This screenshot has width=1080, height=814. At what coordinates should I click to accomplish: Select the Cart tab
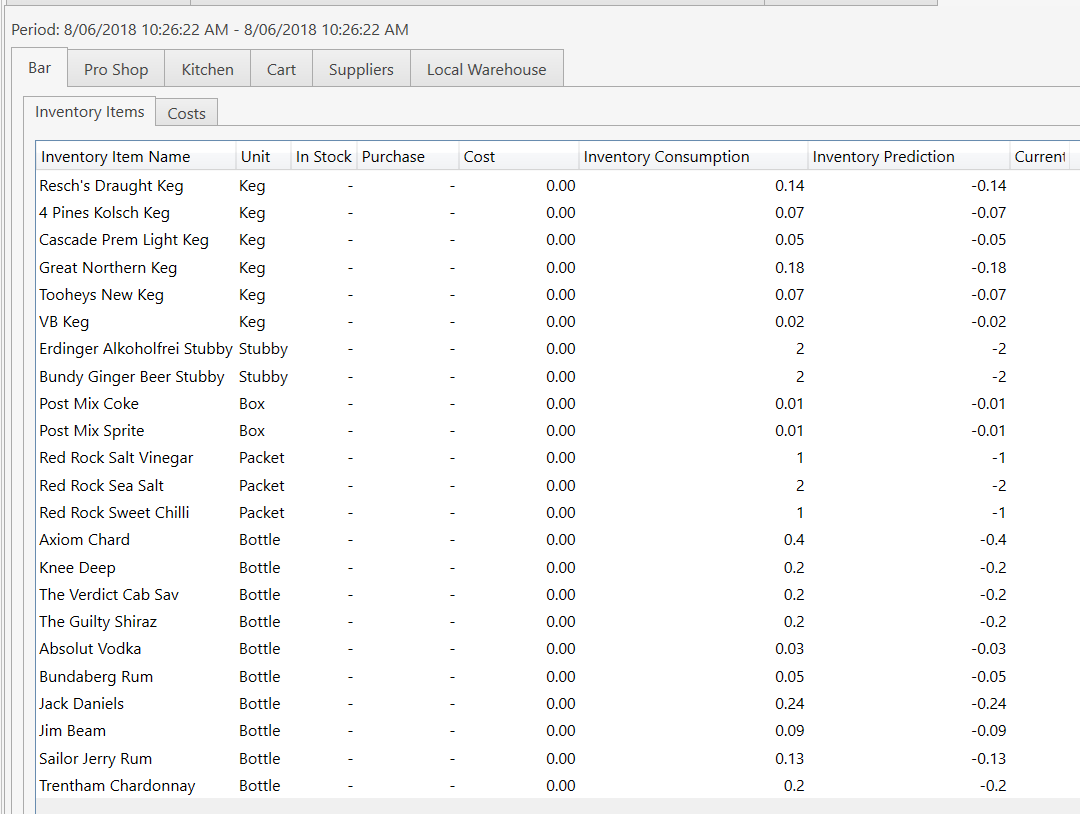(x=281, y=69)
